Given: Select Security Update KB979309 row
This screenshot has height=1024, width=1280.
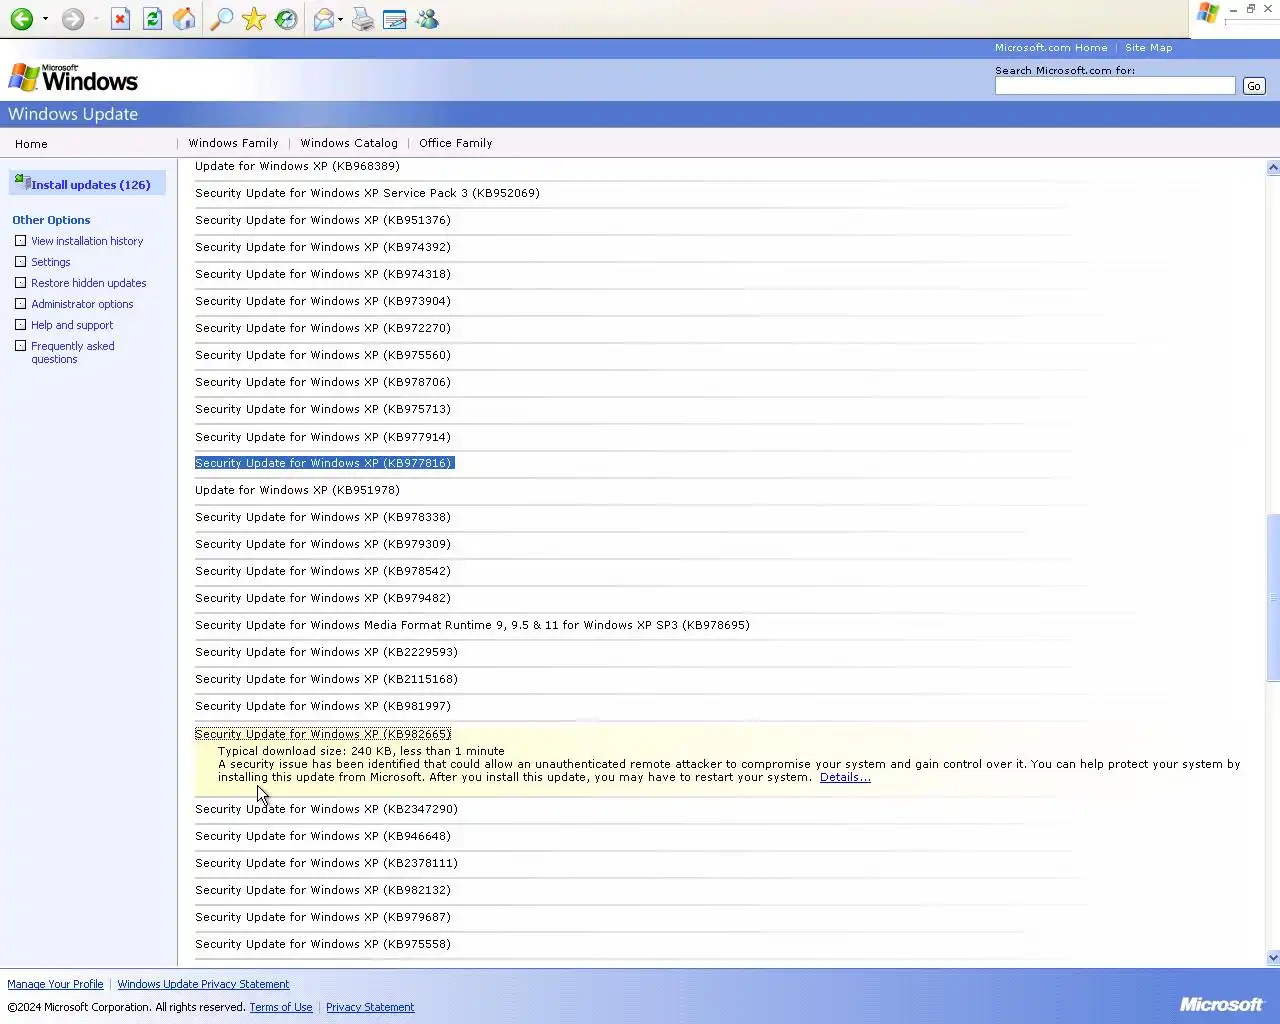Looking at the screenshot, I should tap(323, 544).
